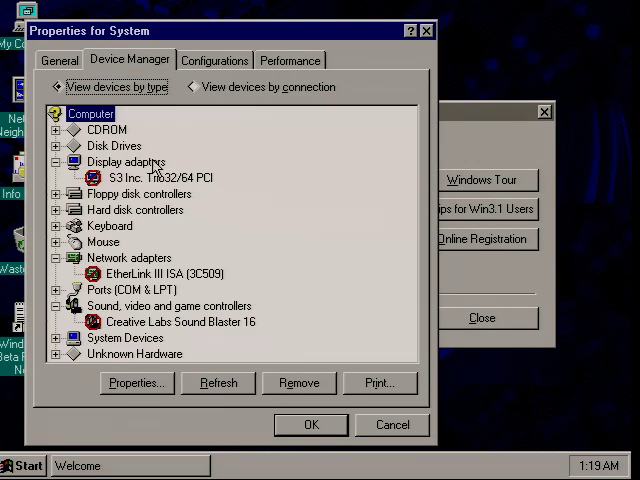The image size is (640, 480).
Task: Expand the CDROM branch
Action: 56,130
